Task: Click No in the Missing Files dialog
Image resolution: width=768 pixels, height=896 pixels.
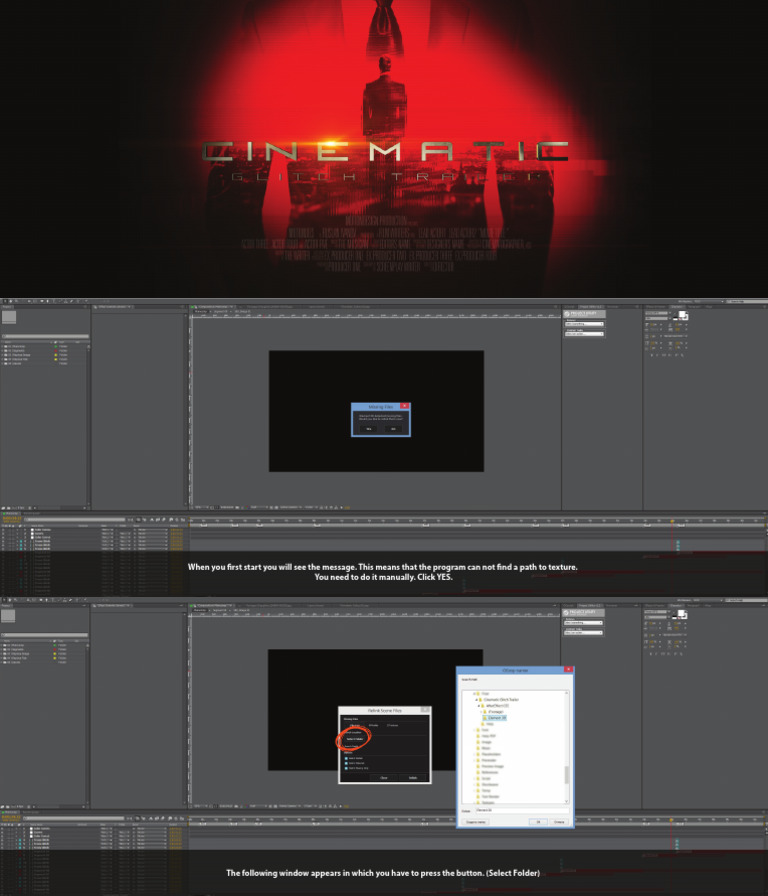Action: coord(393,429)
